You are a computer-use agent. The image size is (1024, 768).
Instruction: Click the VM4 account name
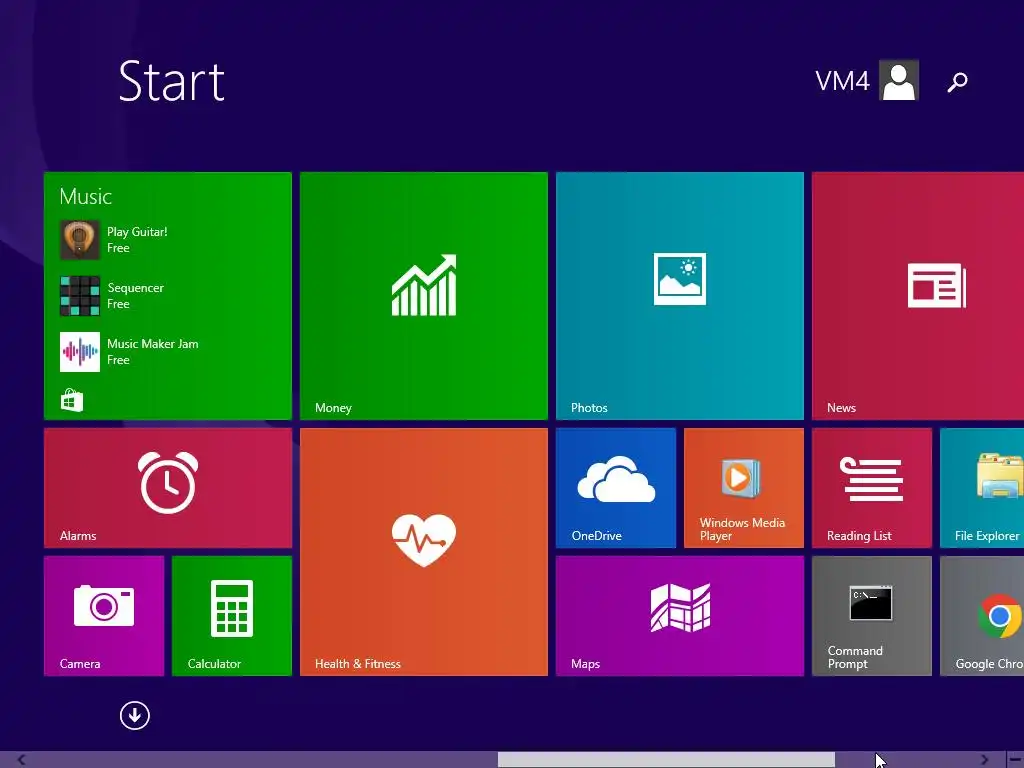point(842,81)
